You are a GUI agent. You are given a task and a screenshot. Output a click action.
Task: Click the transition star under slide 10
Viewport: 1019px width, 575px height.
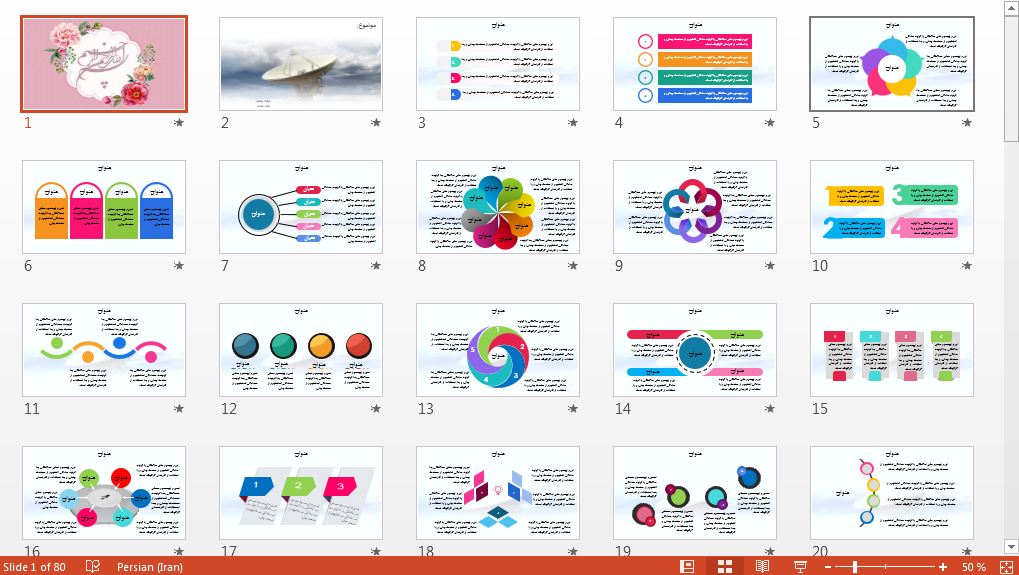tap(967, 266)
